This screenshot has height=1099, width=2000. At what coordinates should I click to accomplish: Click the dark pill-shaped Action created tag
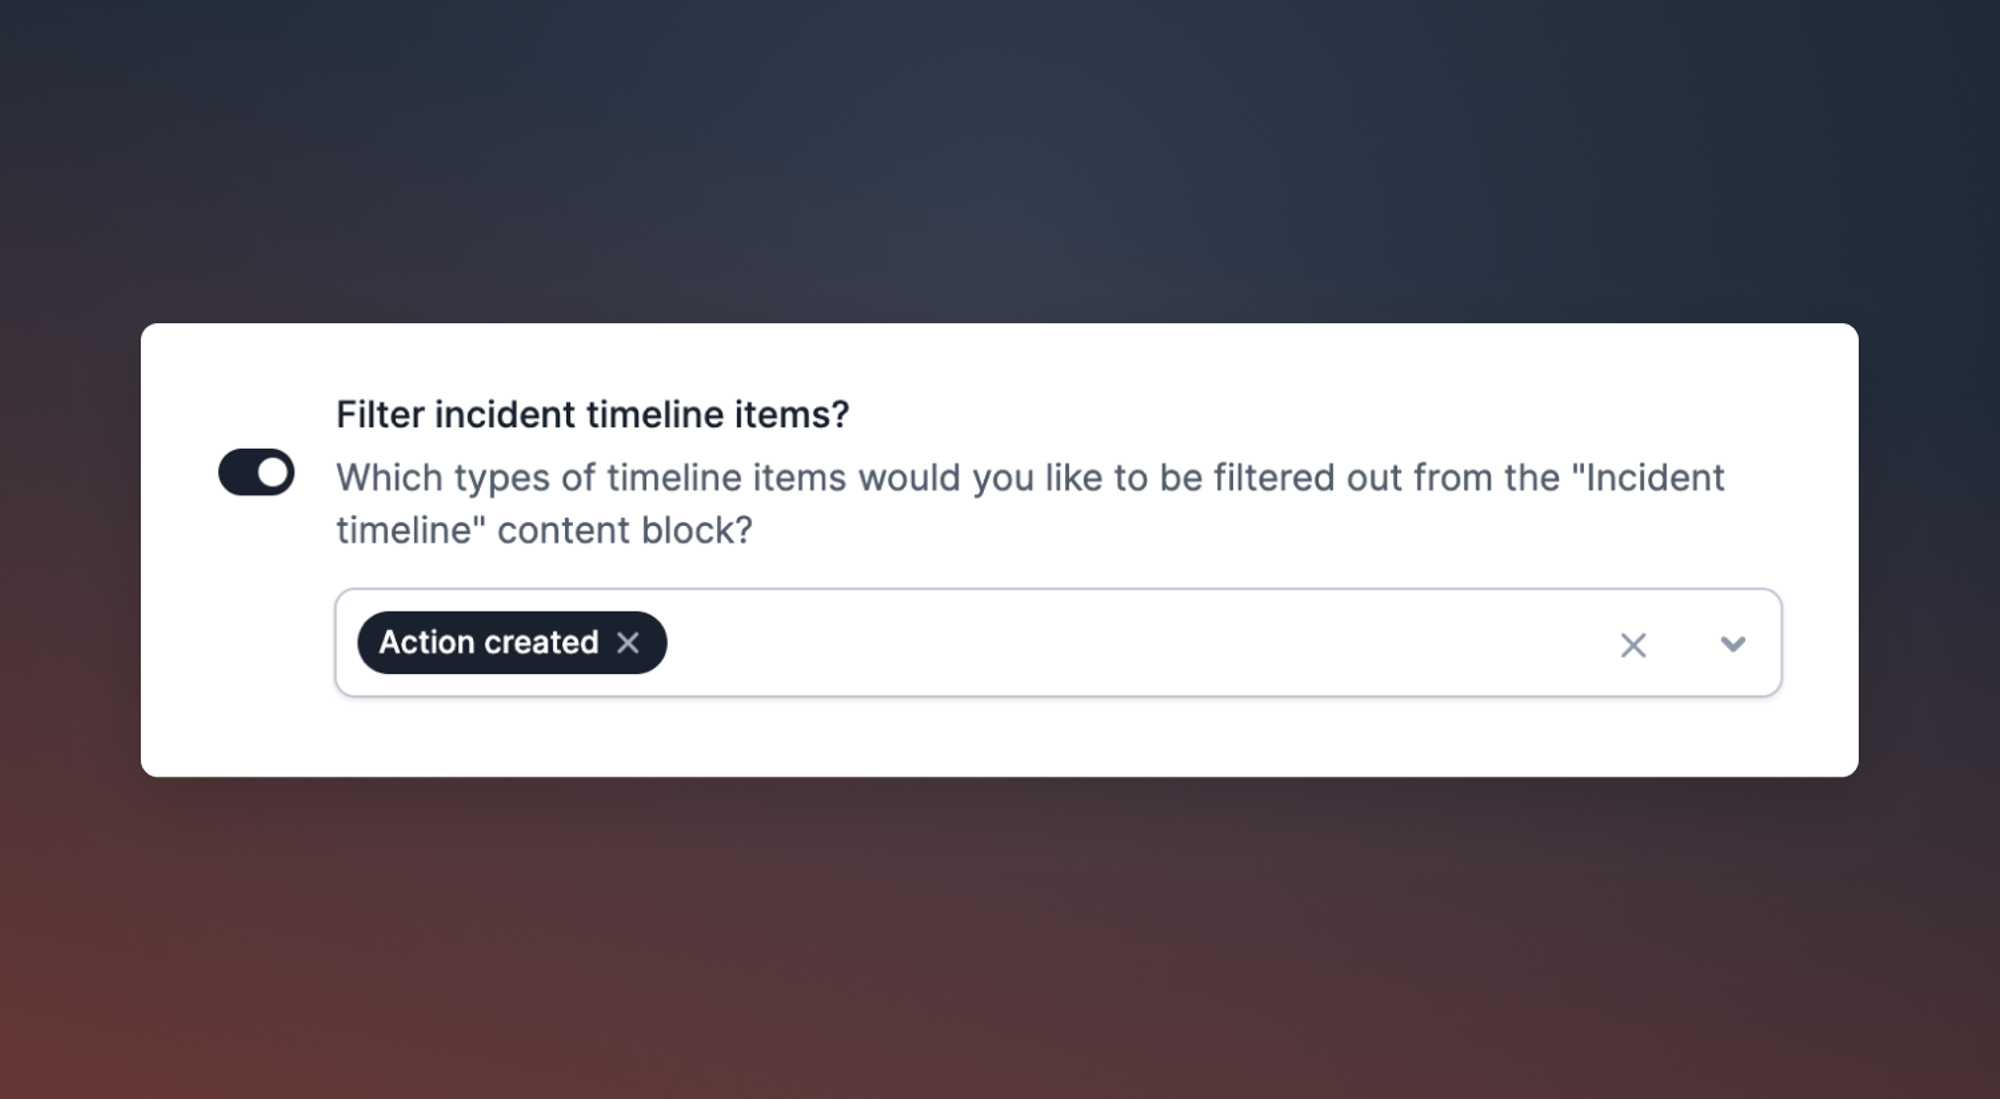coord(488,642)
